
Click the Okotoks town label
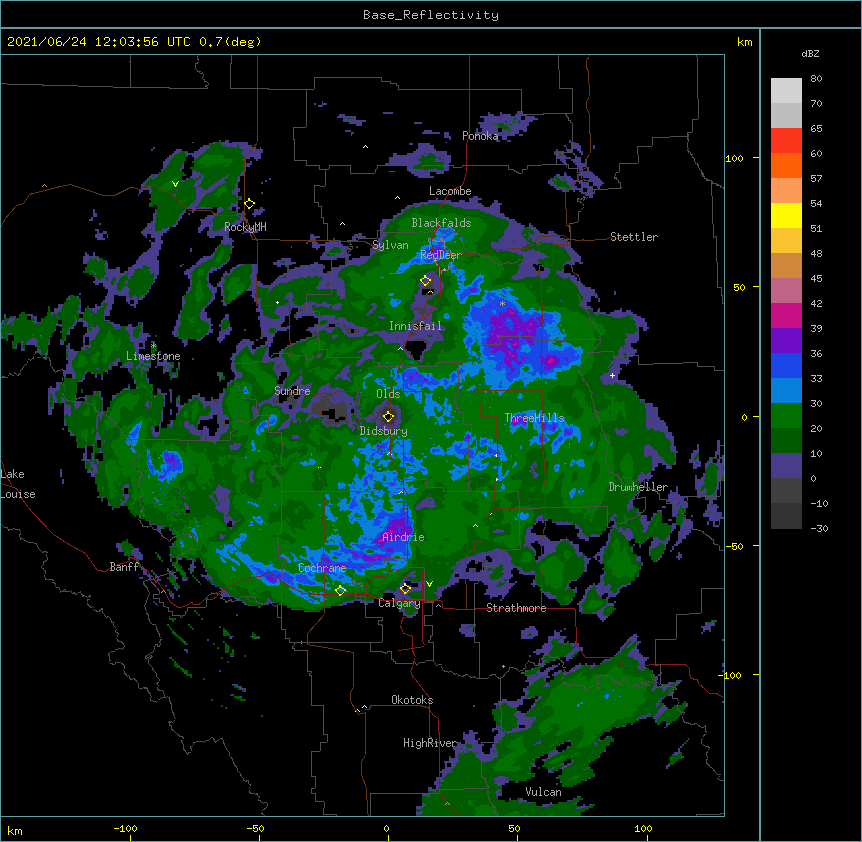412,700
